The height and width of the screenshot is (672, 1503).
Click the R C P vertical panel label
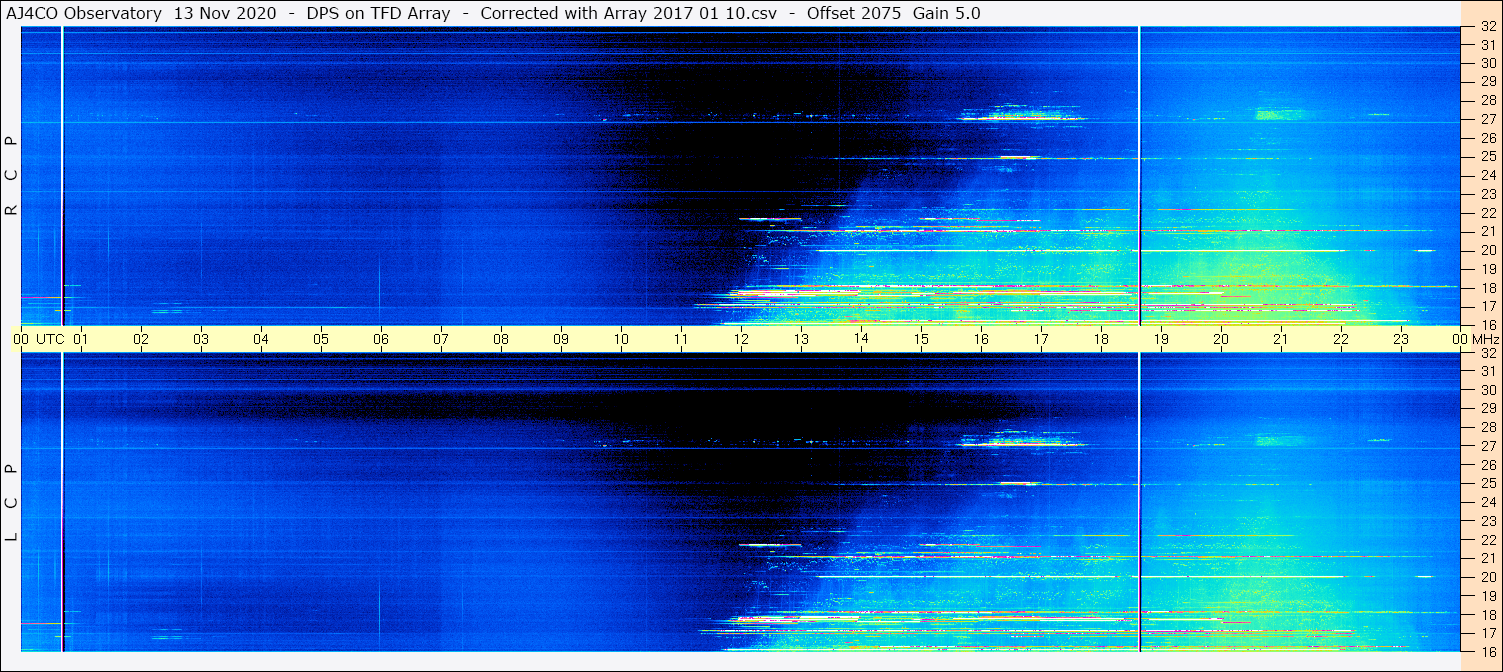coord(11,175)
